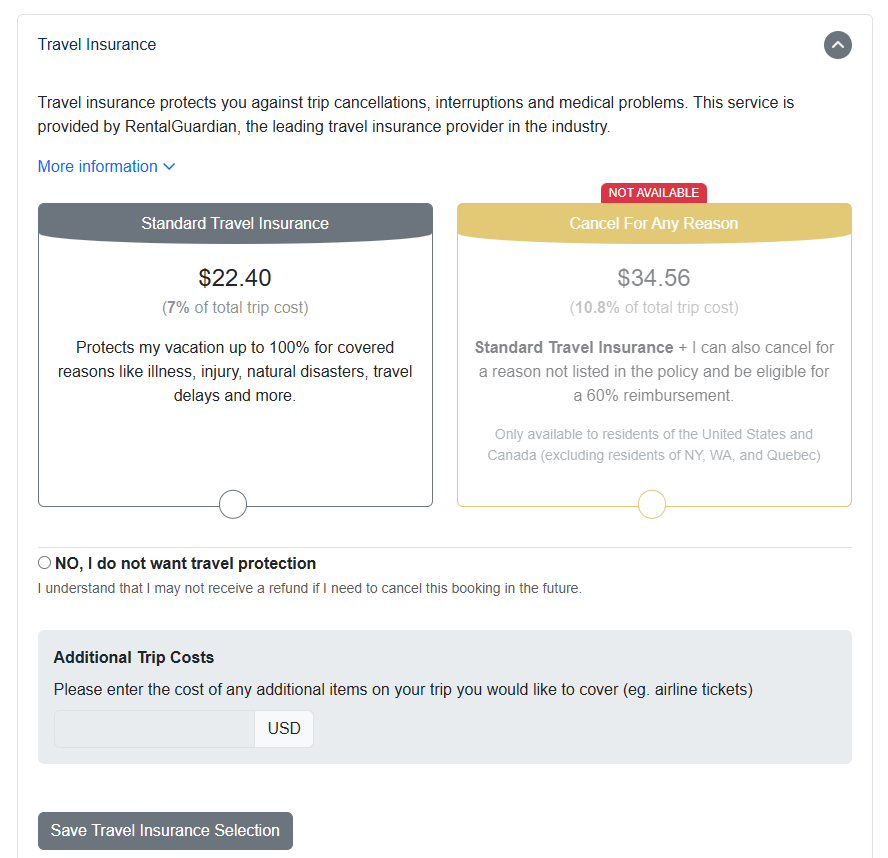Screen dimensions: 888x858
Task: Click the 60% reimbursement description text
Action: tap(654, 372)
